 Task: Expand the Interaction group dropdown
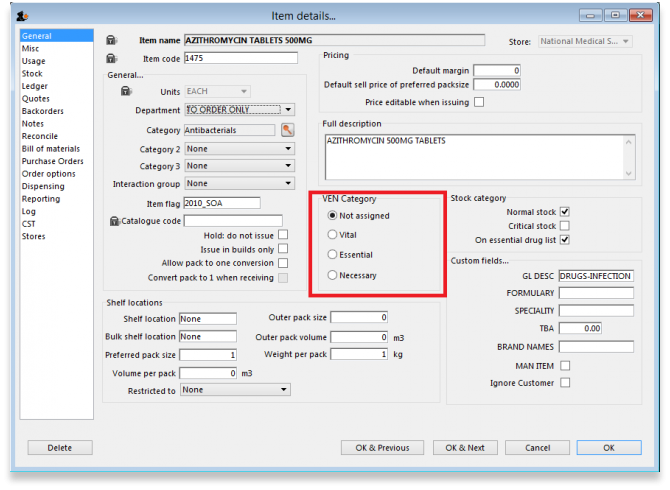(288, 184)
